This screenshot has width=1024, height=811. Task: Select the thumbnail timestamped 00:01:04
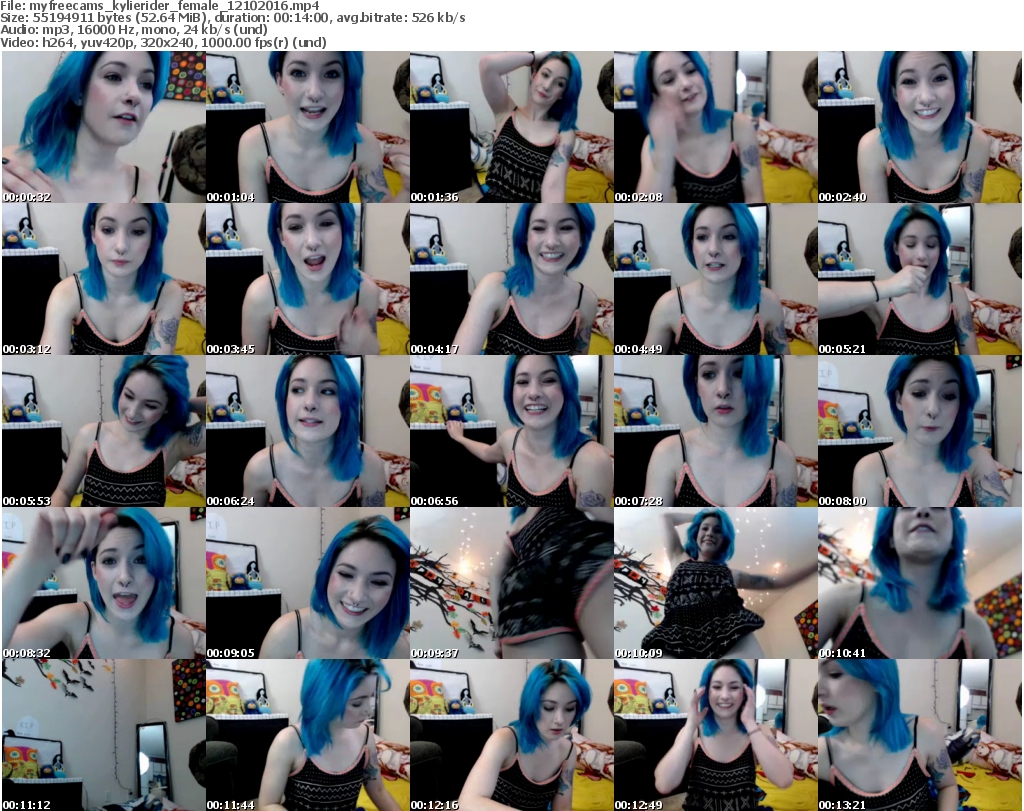tap(308, 127)
